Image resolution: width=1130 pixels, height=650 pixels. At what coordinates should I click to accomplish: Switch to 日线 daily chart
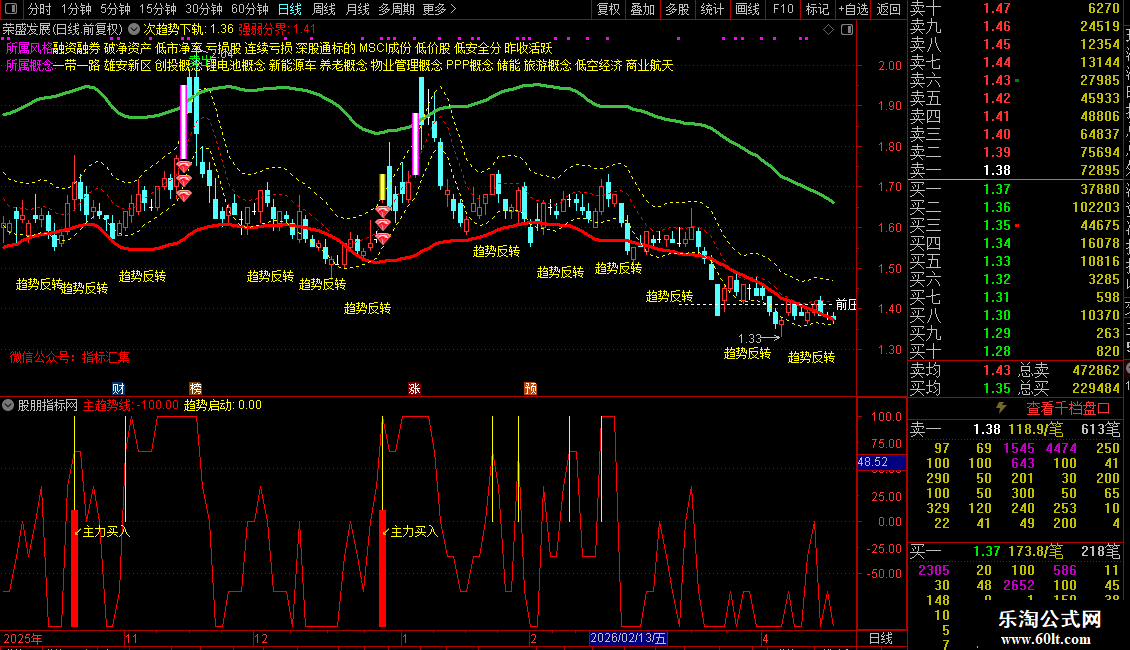coord(290,9)
